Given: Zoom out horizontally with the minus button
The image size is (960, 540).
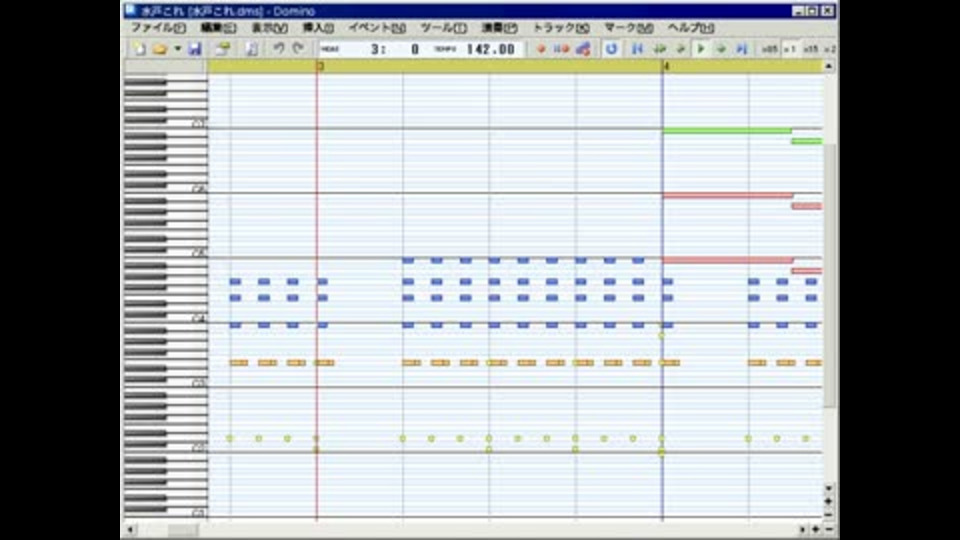Looking at the screenshot, I should [829, 530].
